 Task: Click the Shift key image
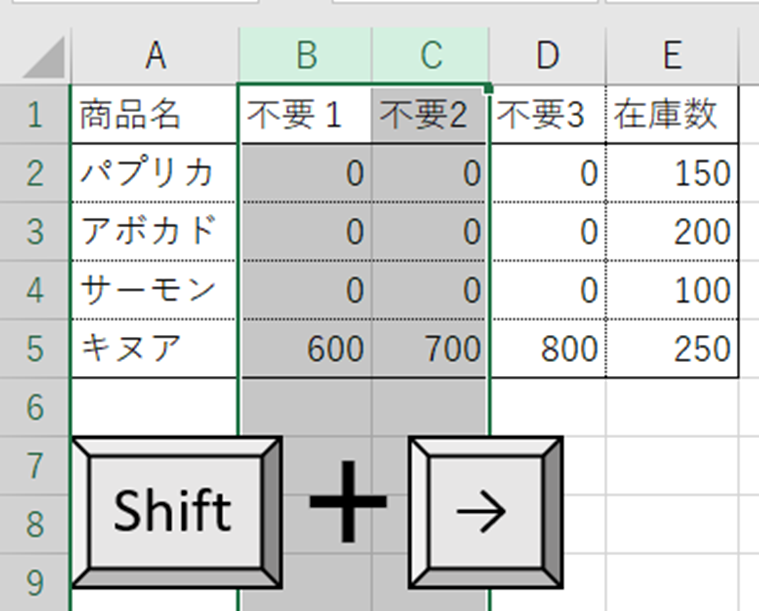pyautogui.click(x=174, y=510)
